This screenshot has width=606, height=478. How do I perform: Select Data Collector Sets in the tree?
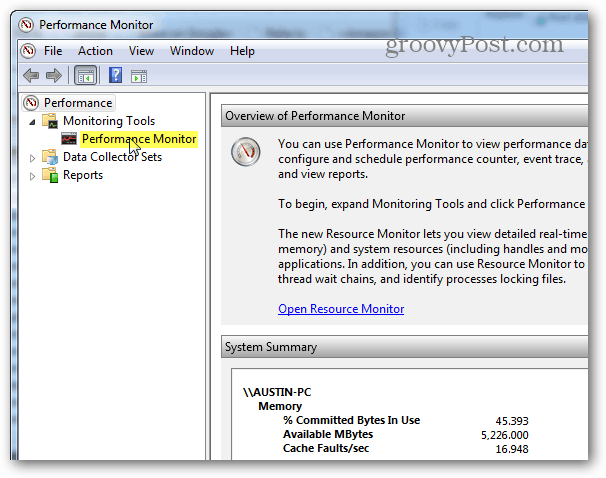coord(112,156)
